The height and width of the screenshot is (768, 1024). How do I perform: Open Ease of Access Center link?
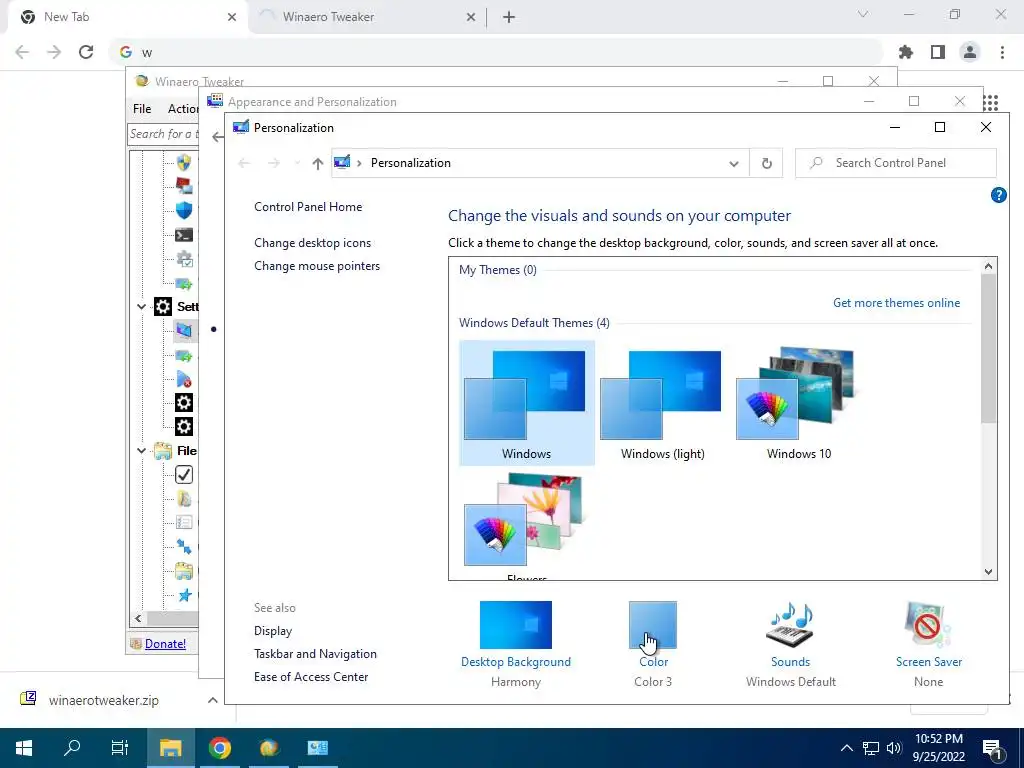311,677
